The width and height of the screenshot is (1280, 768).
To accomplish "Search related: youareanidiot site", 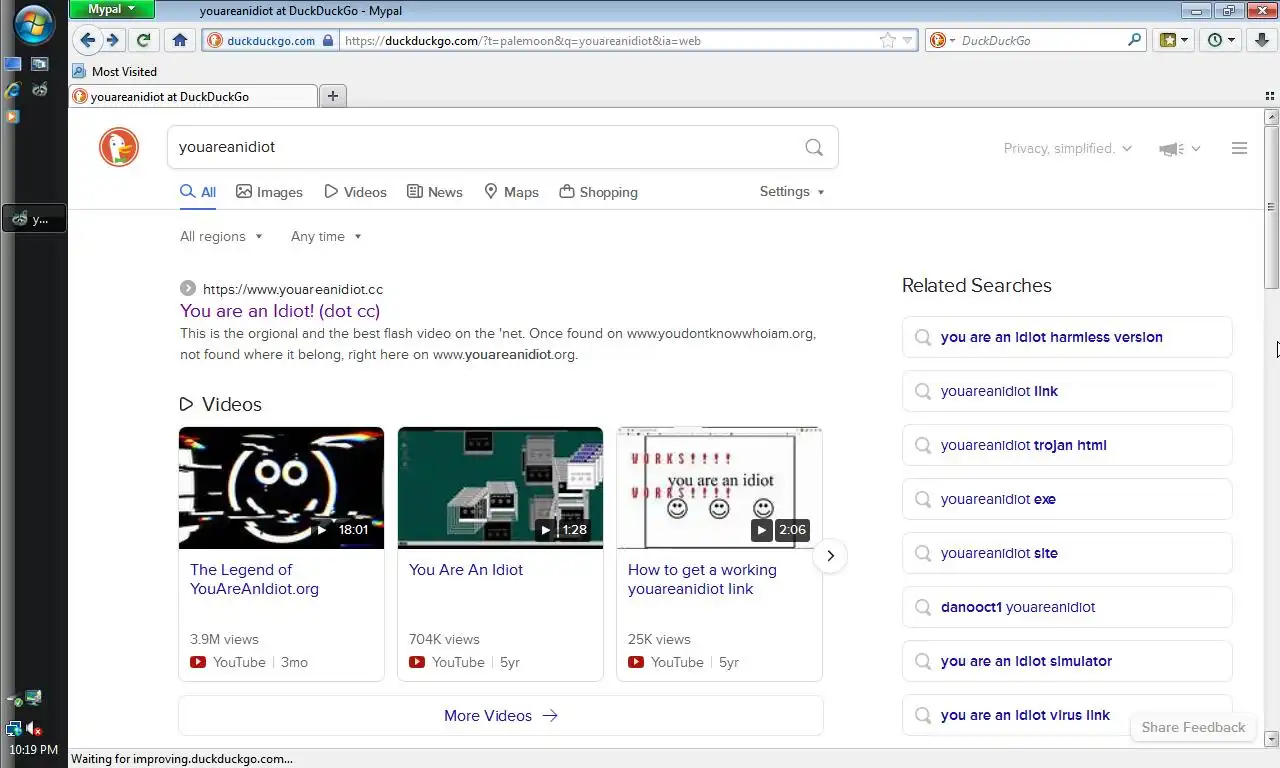I will (x=1067, y=553).
